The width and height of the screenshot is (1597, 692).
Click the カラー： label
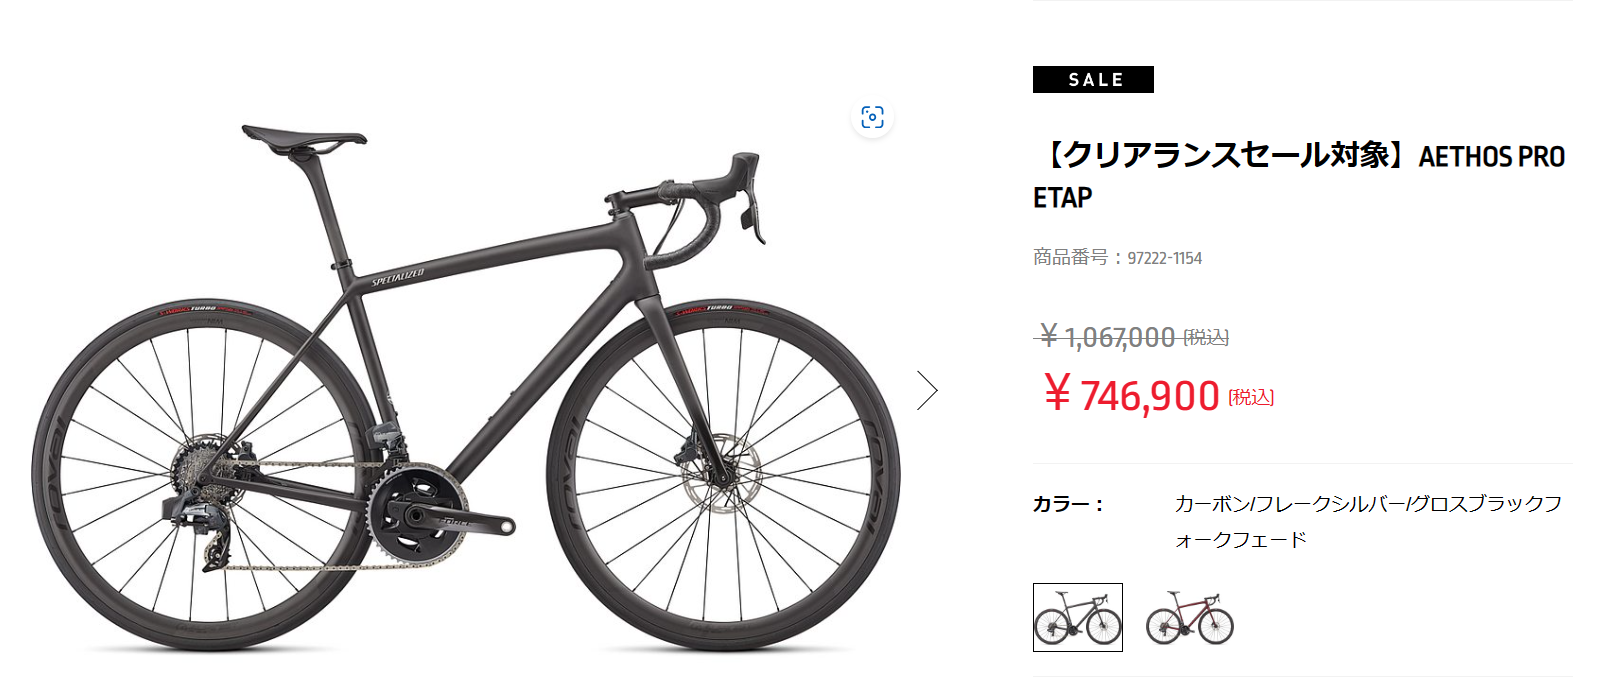tap(1068, 504)
